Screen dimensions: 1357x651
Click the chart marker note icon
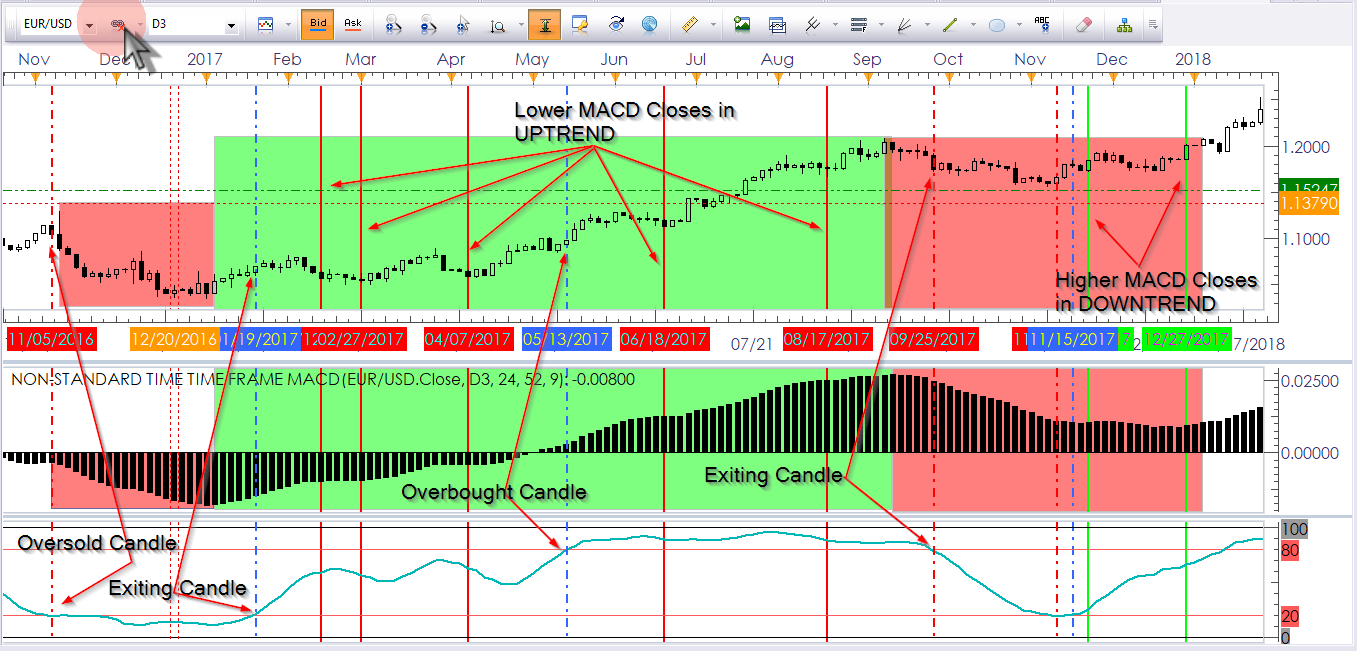pos(580,24)
